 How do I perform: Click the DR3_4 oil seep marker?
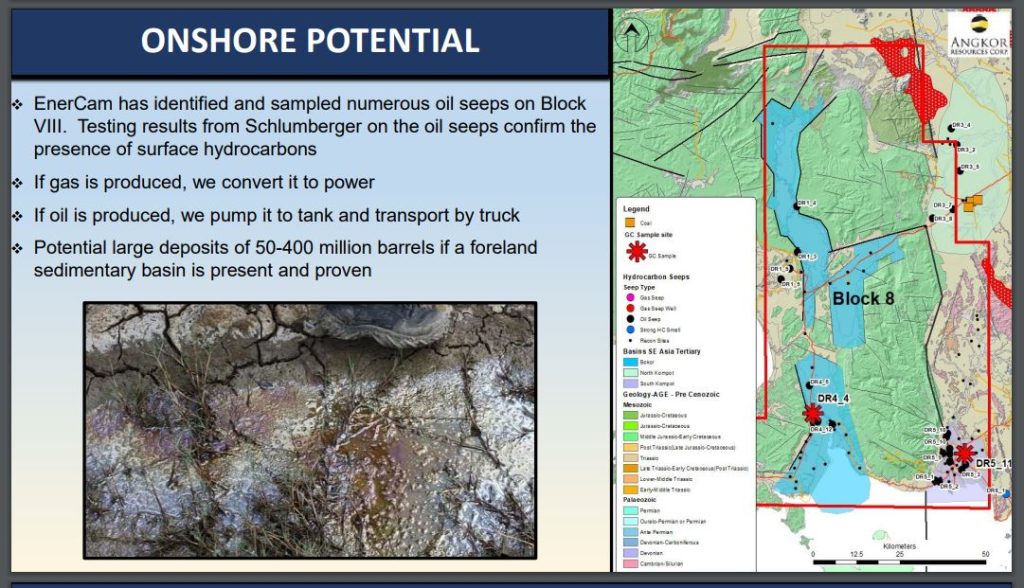tap(950, 128)
